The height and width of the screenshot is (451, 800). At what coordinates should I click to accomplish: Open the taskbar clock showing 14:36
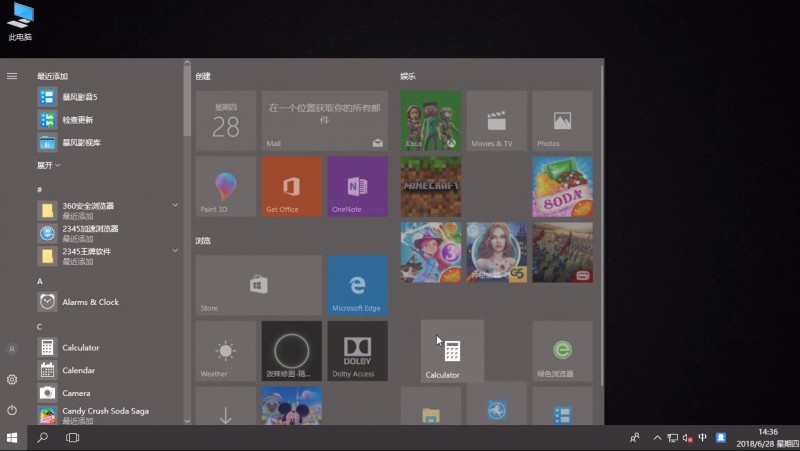coord(767,438)
